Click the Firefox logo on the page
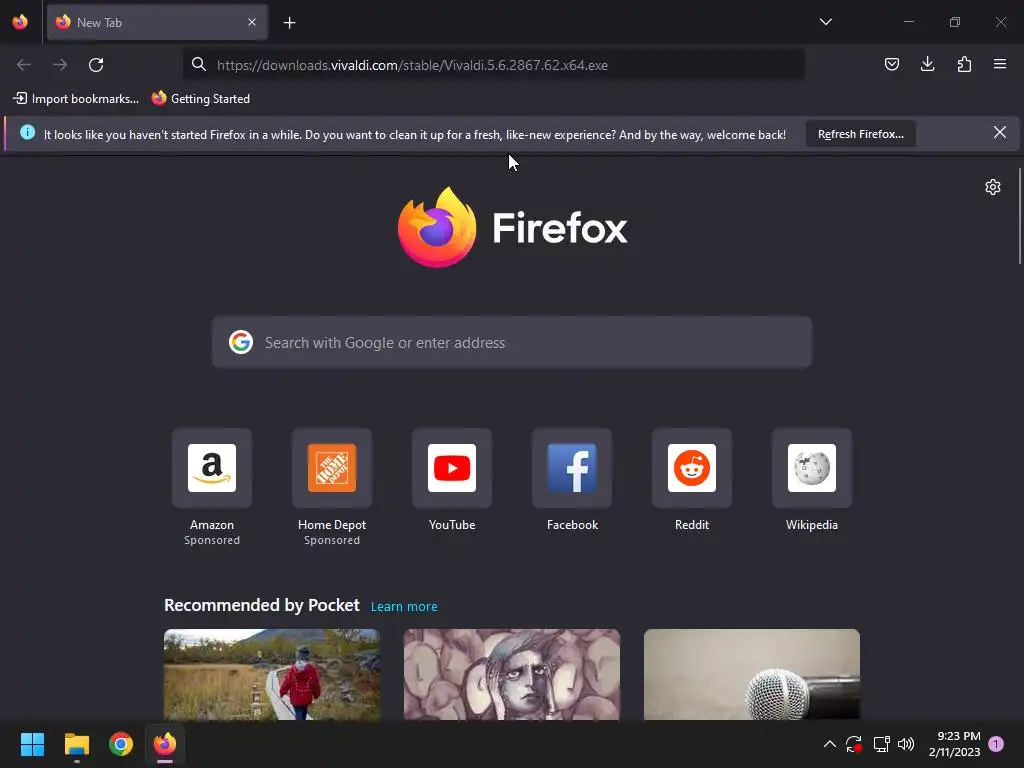Viewport: 1024px width, 768px height. [512, 227]
